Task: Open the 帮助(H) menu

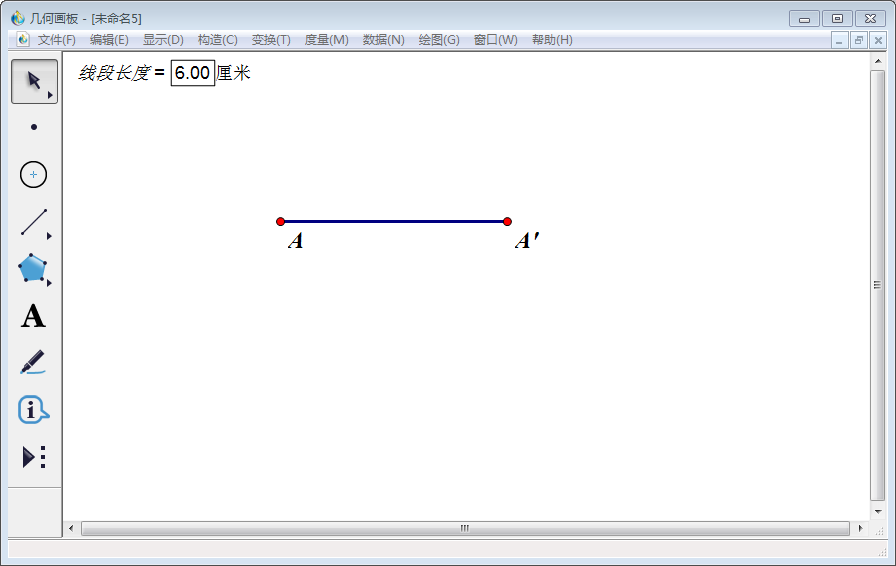Action: [x=552, y=40]
